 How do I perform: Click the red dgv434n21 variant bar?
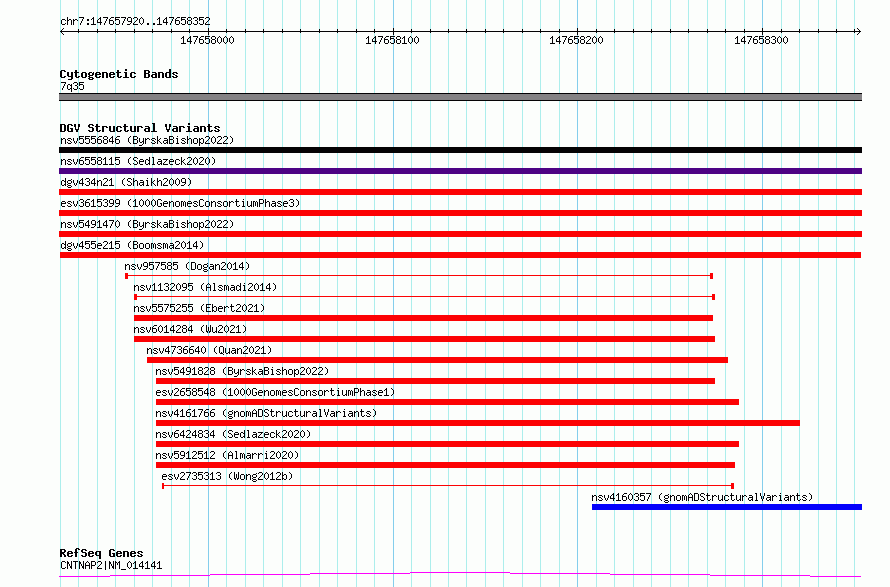pyautogui.click(x=460, y=192)
